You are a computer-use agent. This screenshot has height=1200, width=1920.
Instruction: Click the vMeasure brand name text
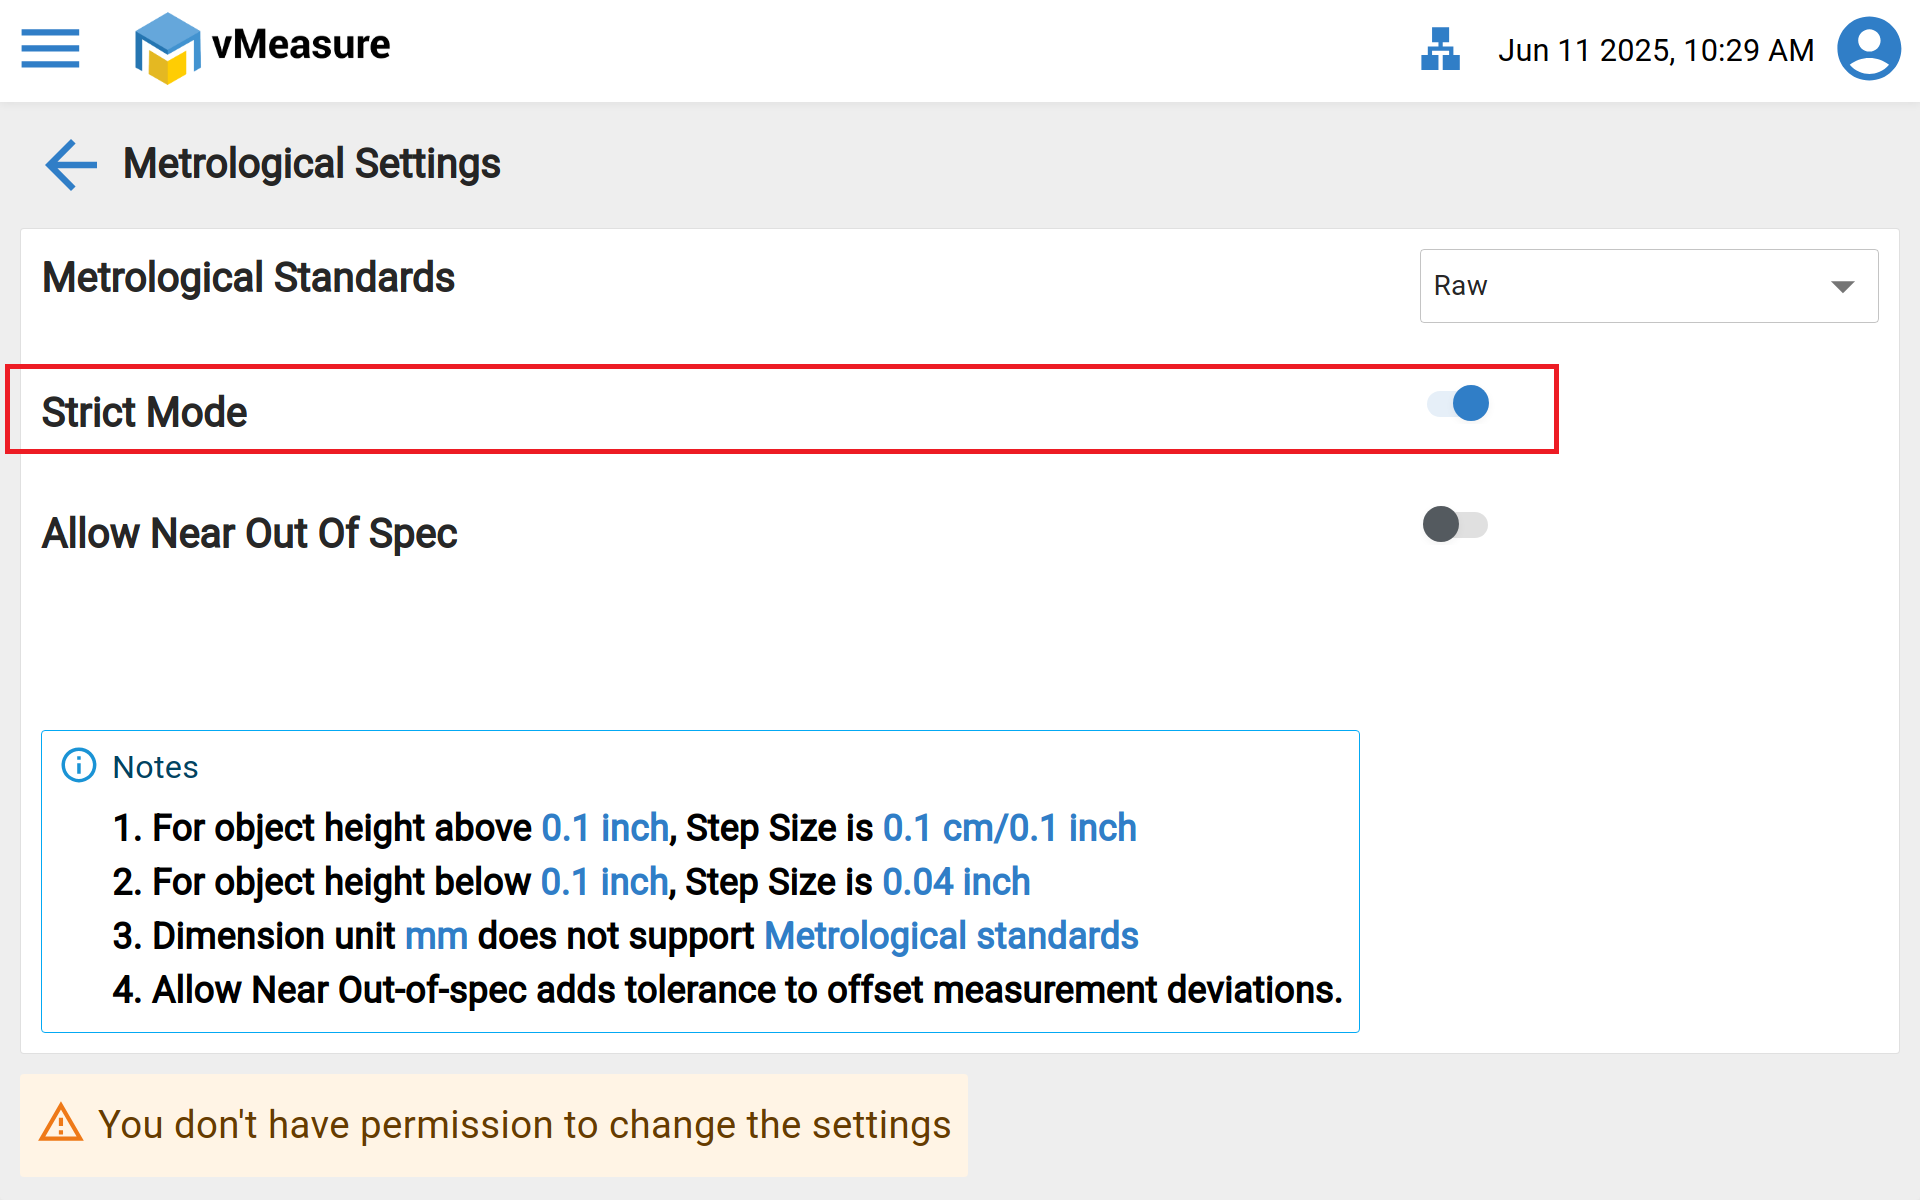point(301,45)
